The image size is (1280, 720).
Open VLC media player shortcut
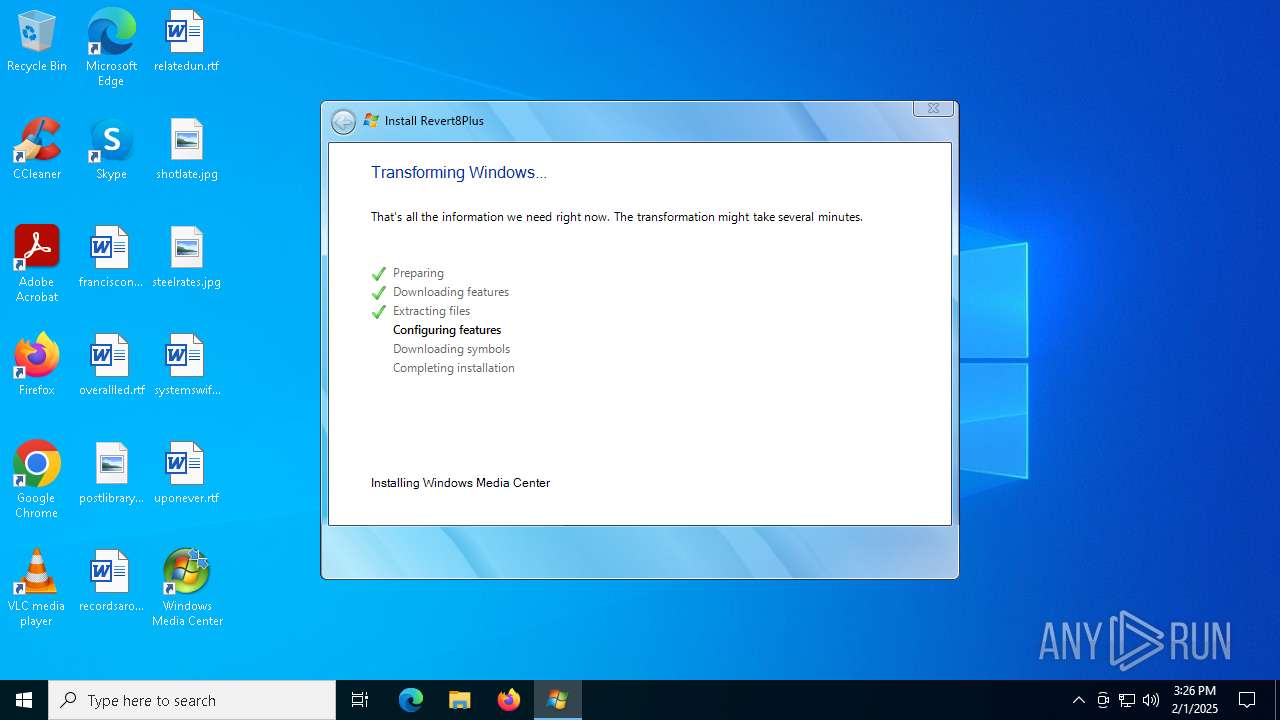coord(37,589)
